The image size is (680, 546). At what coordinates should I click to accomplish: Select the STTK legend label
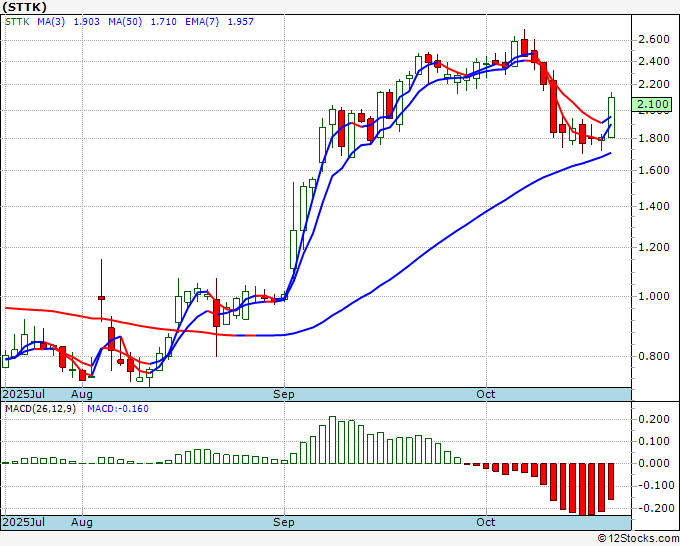[x=17, y=22]
